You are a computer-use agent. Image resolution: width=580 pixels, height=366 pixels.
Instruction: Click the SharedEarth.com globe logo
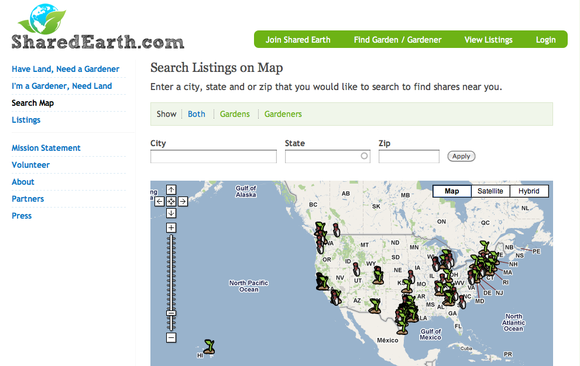(42, 19)
